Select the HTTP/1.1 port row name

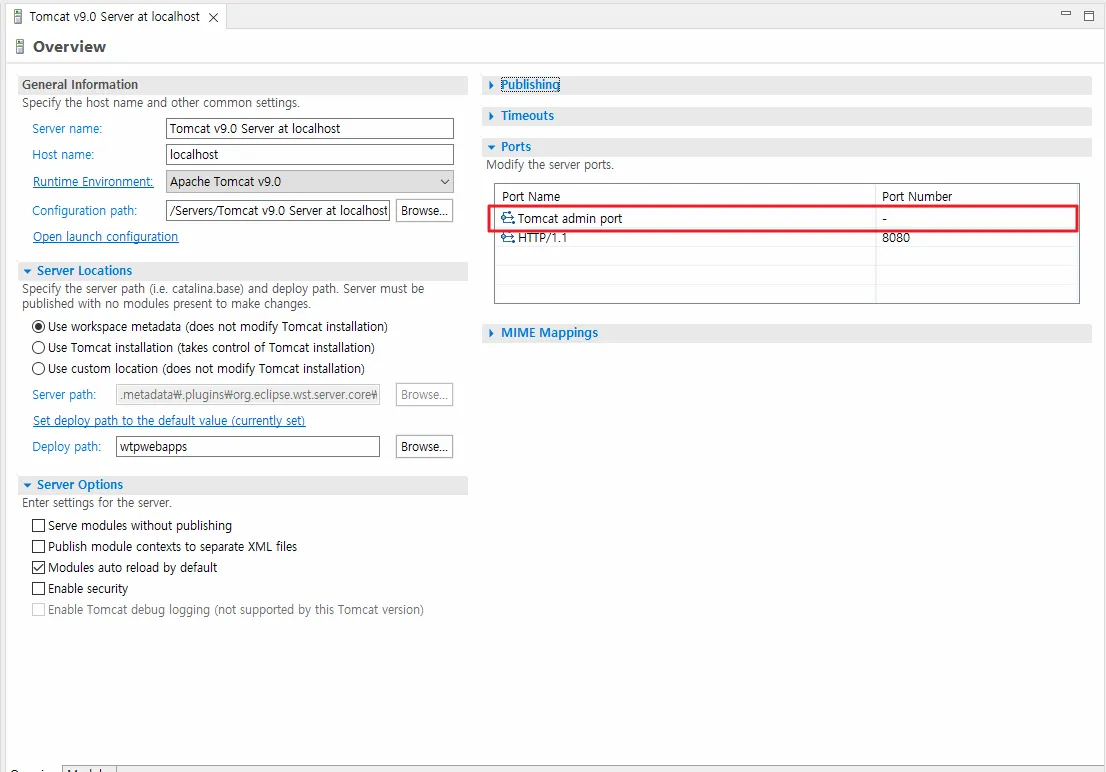[x=542, y=238]
